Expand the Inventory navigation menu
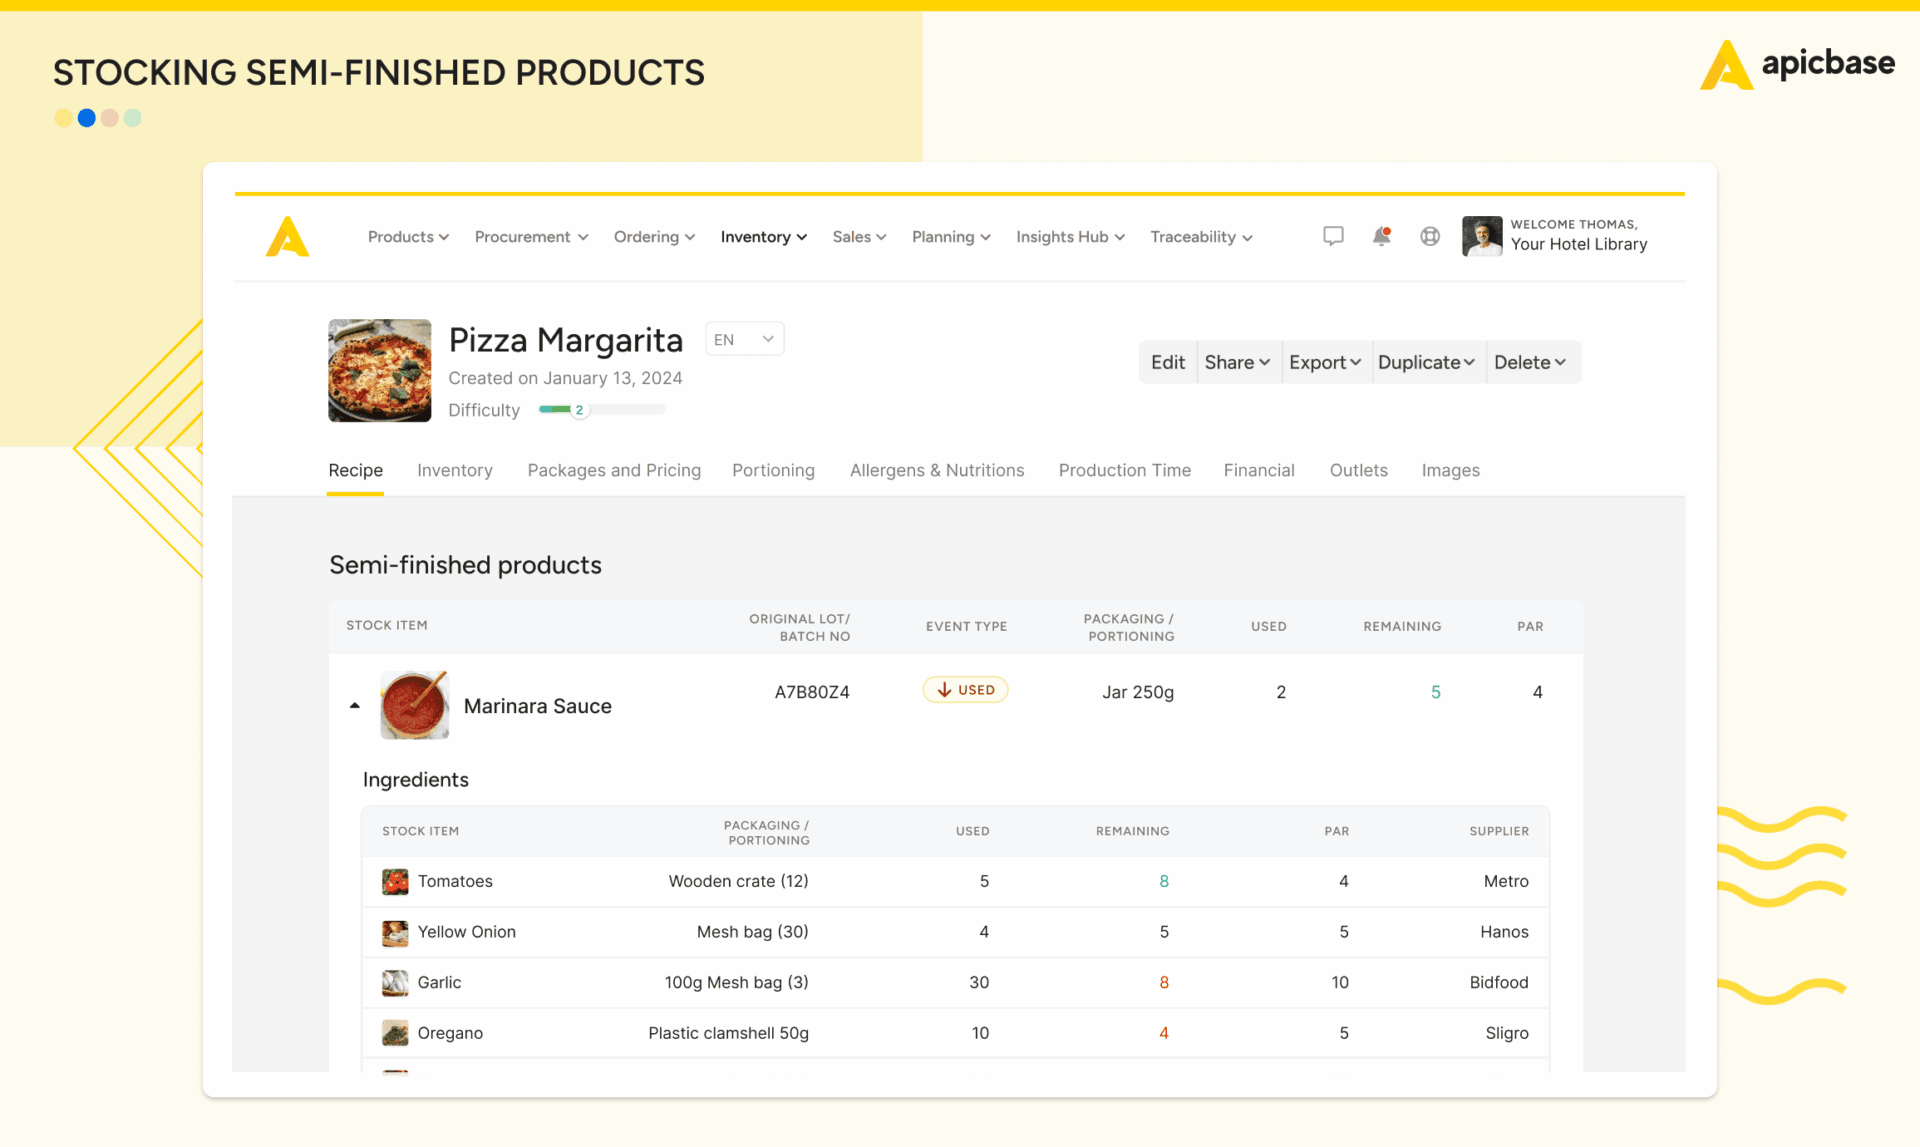 click(x=763, y=237)
